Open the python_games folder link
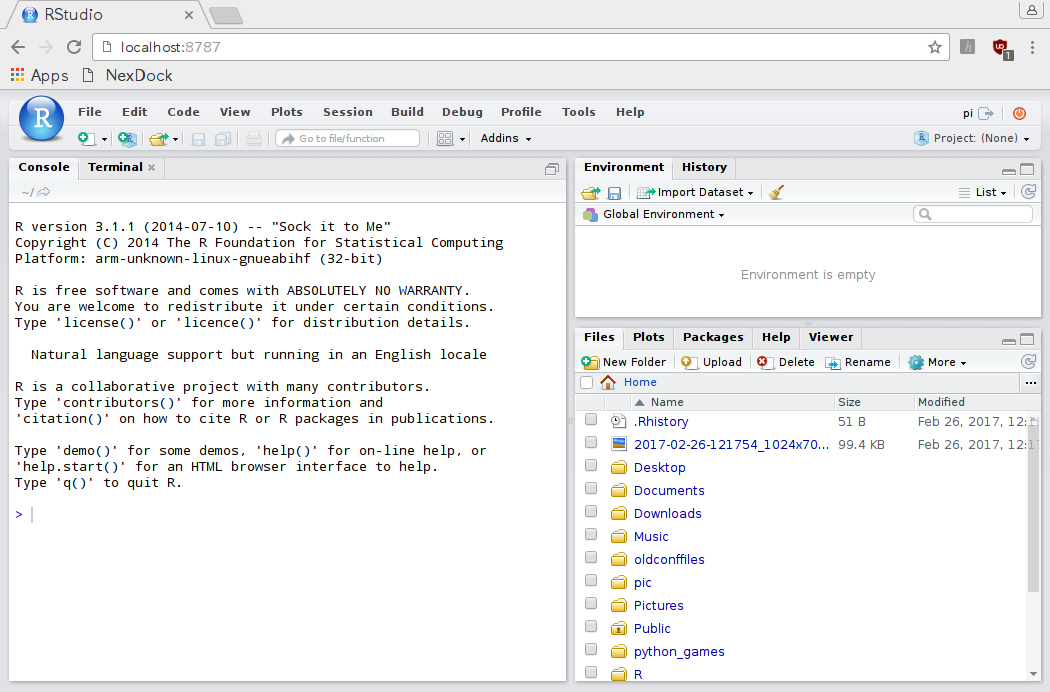Viewport: 1050px width, 692px height. point(679,651)
